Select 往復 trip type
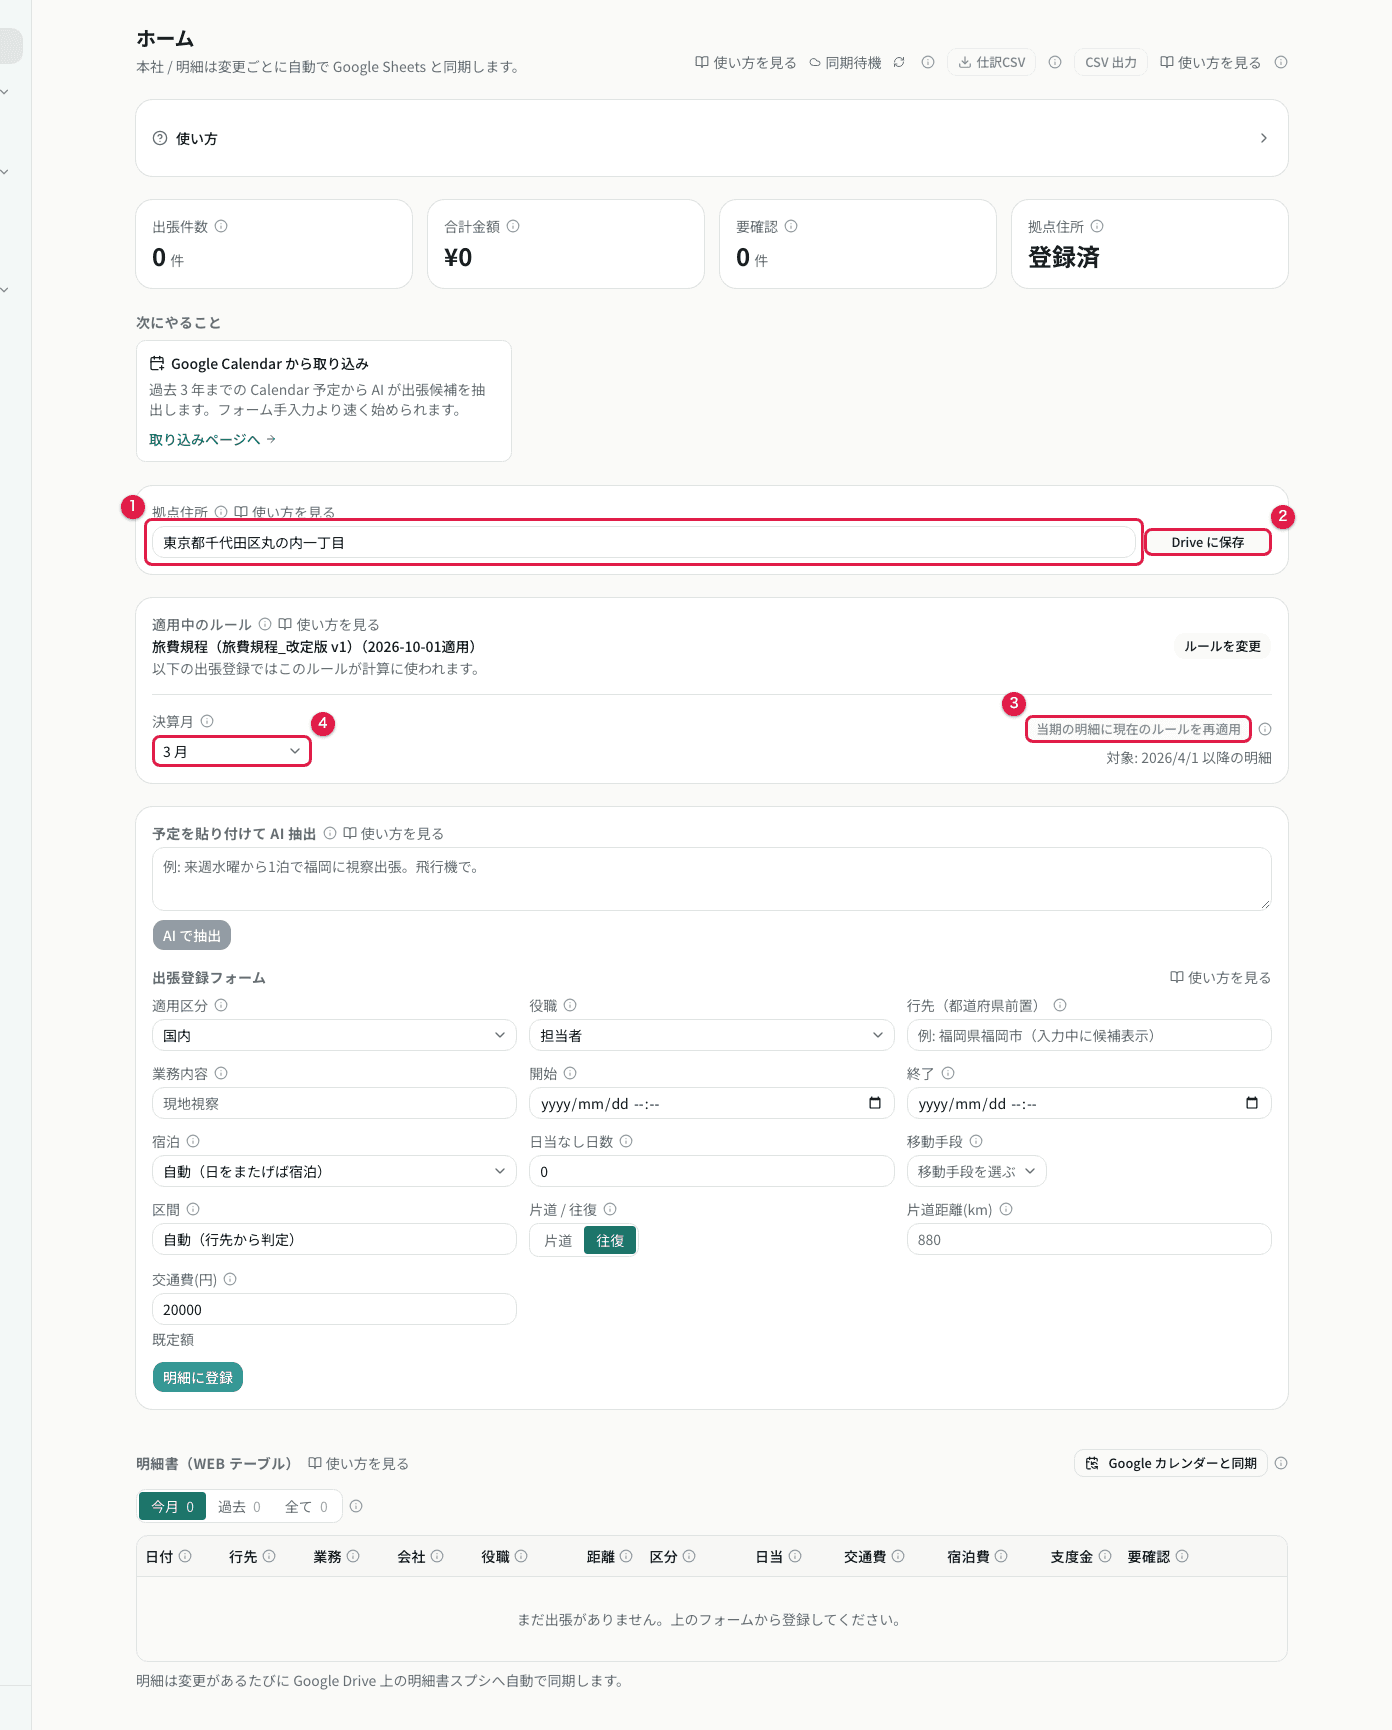Viewport: 1392px width, 1730px height. 610,1240
